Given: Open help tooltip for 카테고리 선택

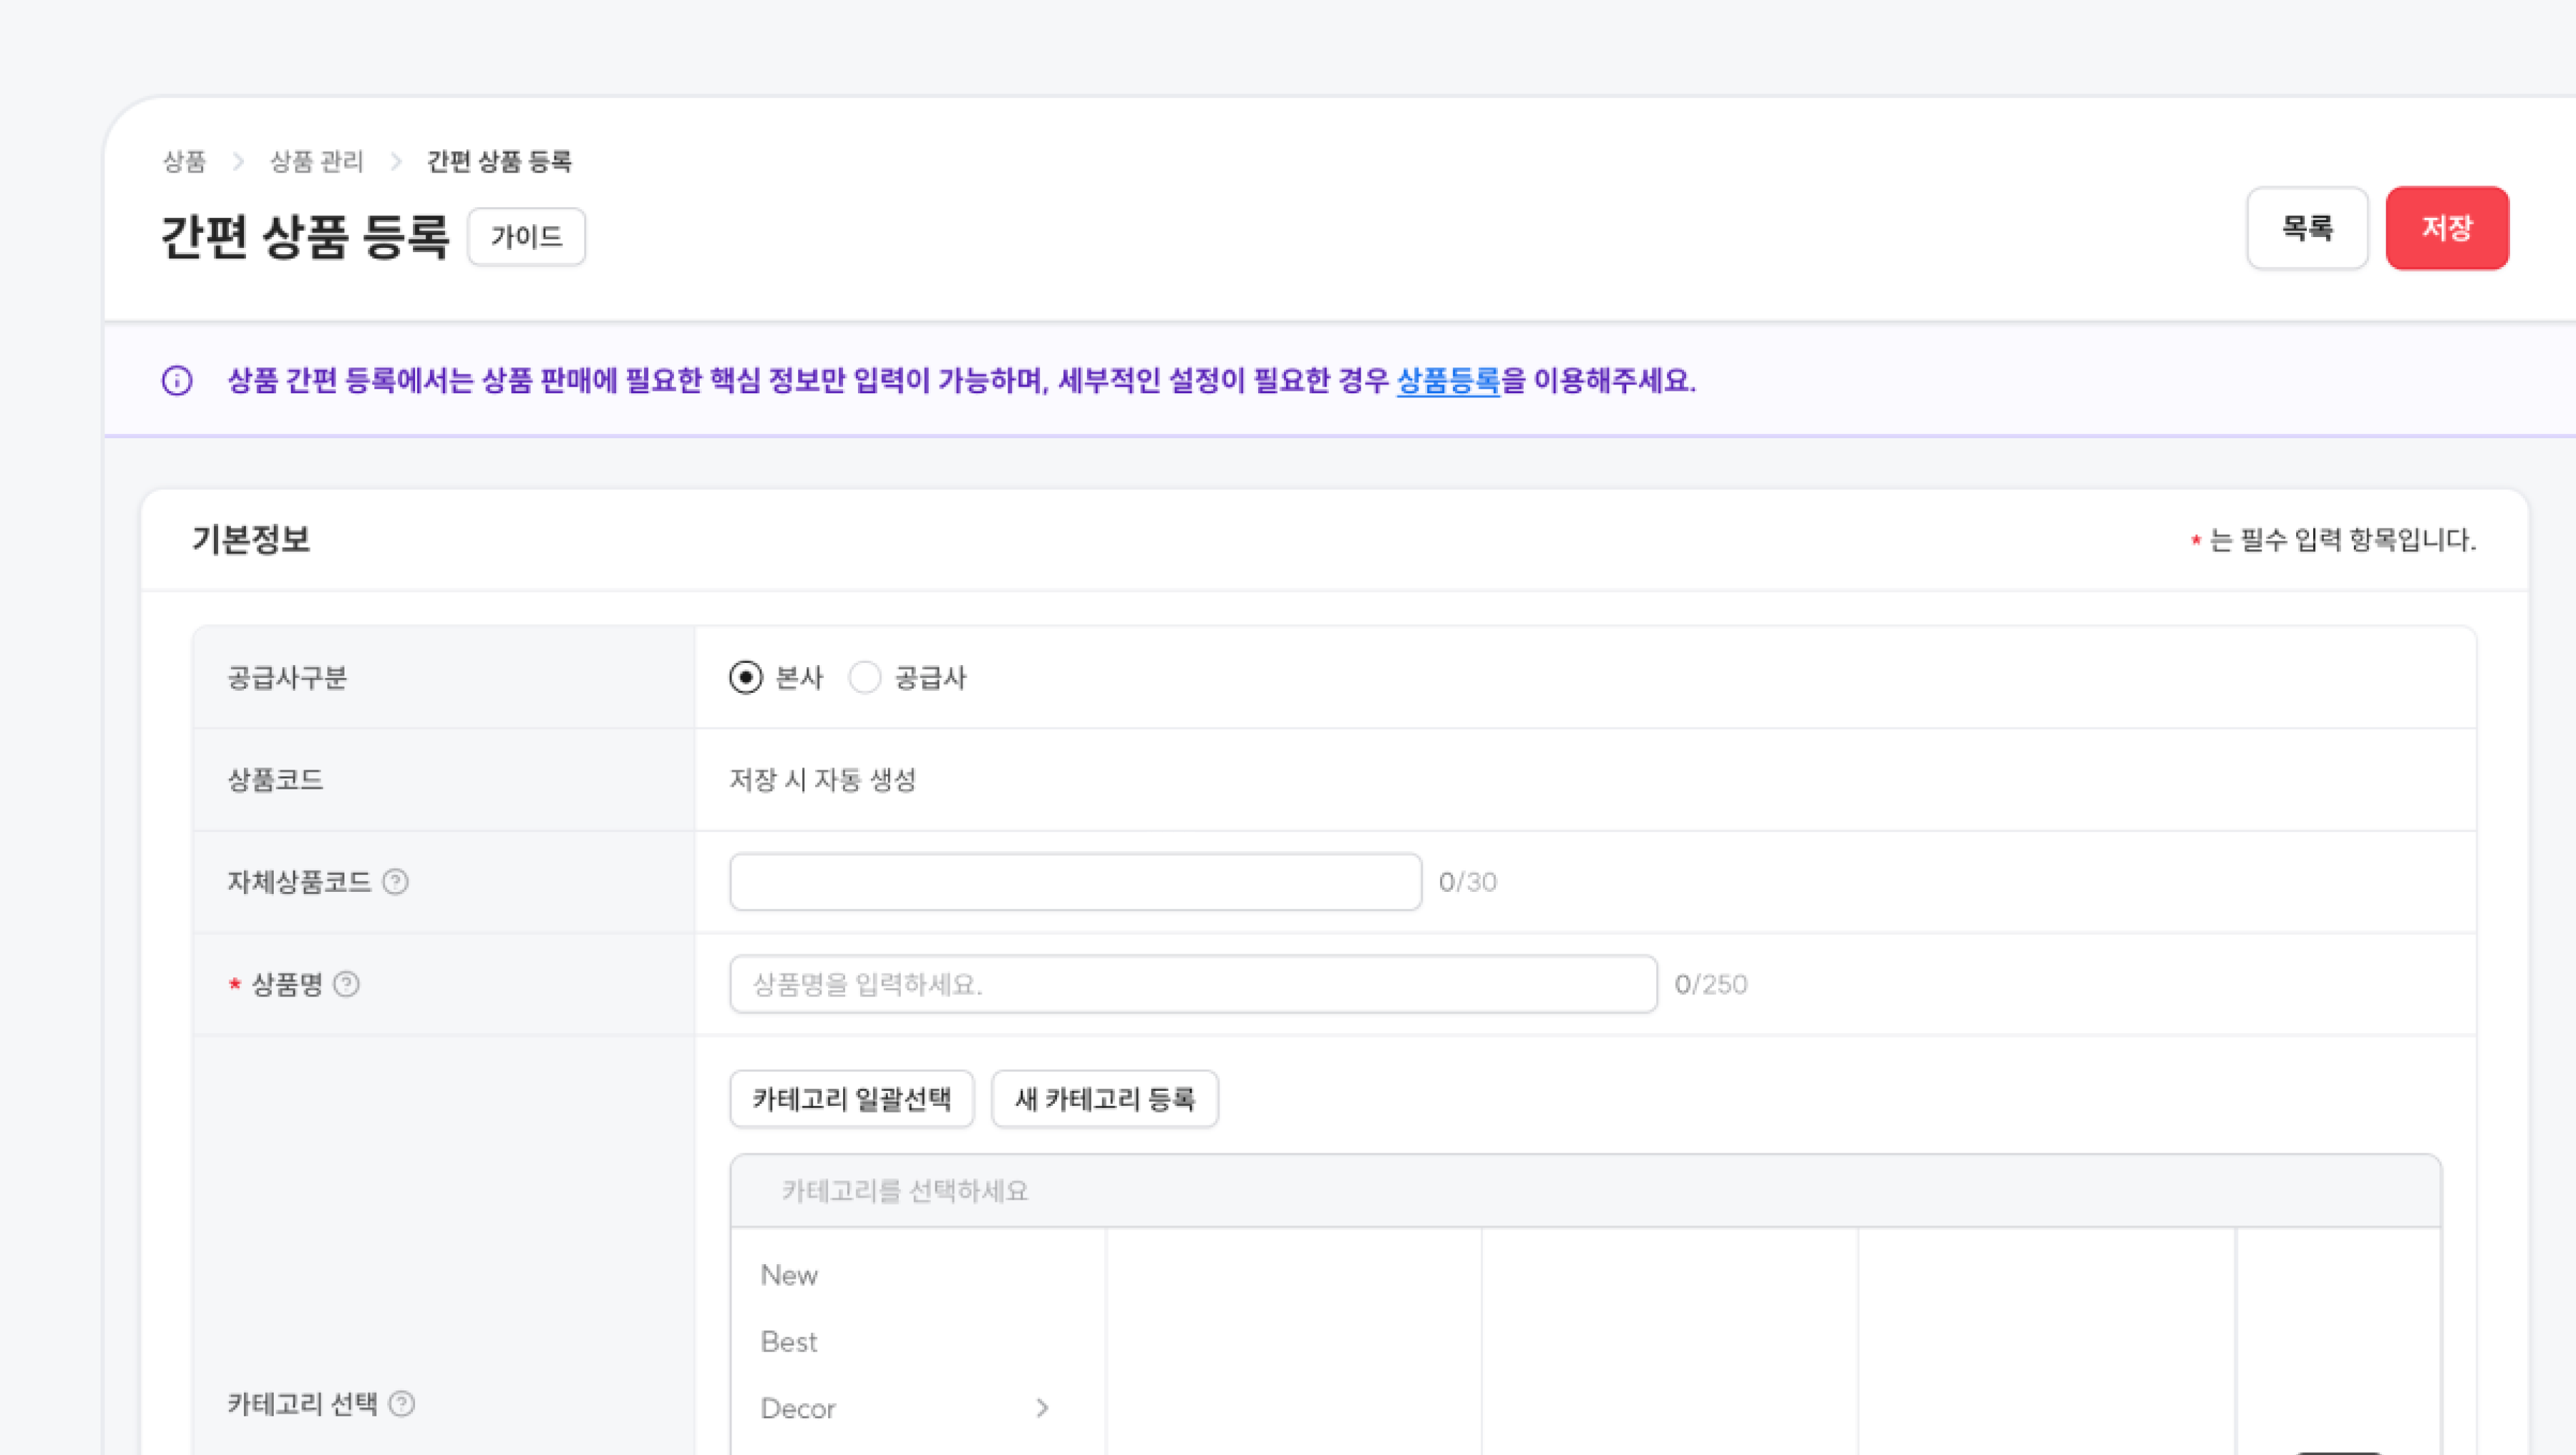Looking at the screenshot, I should [x=402, y=1404].
